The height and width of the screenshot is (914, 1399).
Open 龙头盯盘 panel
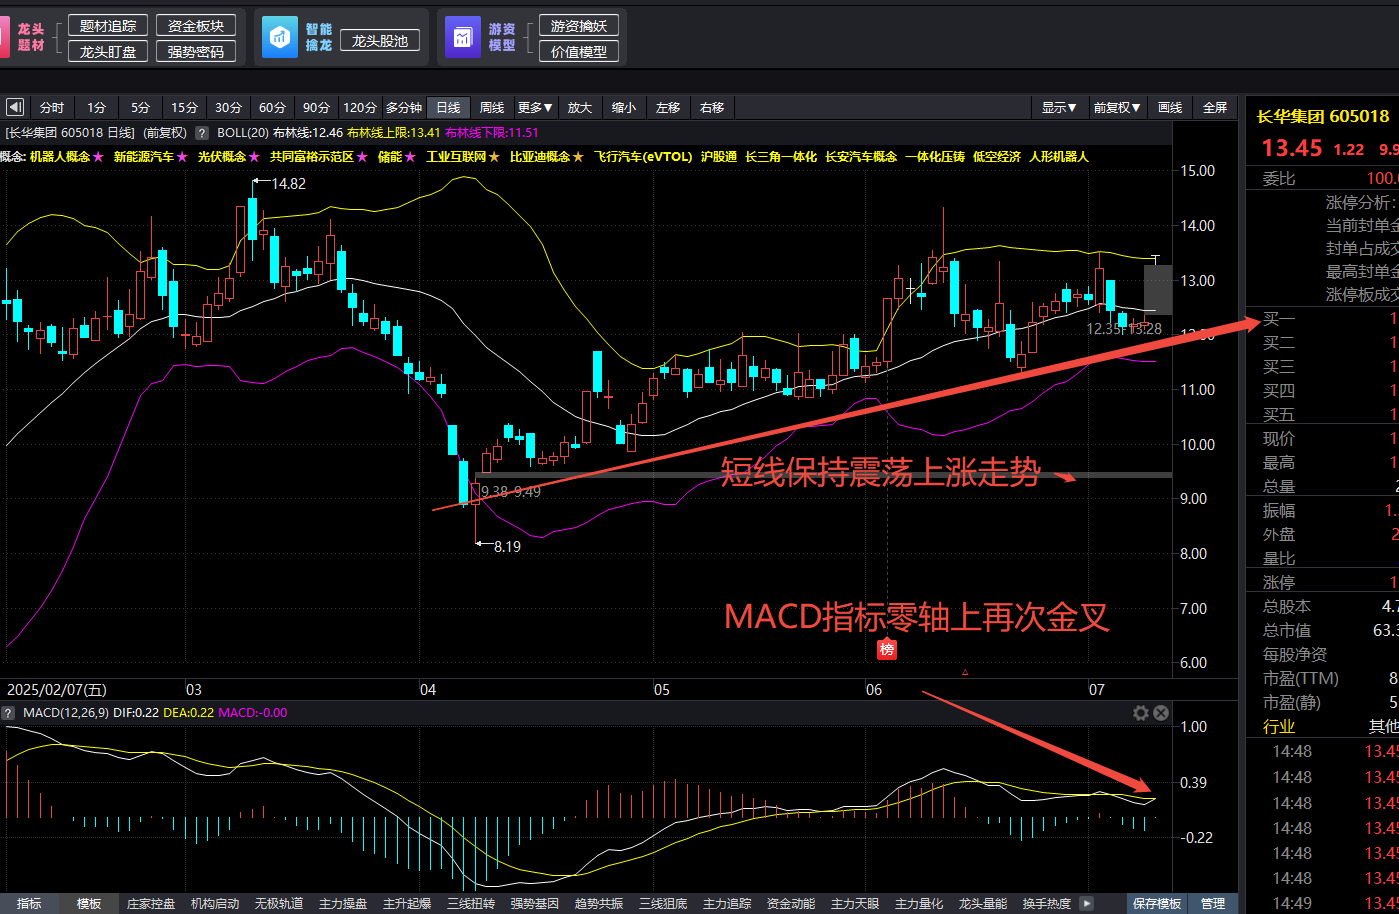pos(108,52)
